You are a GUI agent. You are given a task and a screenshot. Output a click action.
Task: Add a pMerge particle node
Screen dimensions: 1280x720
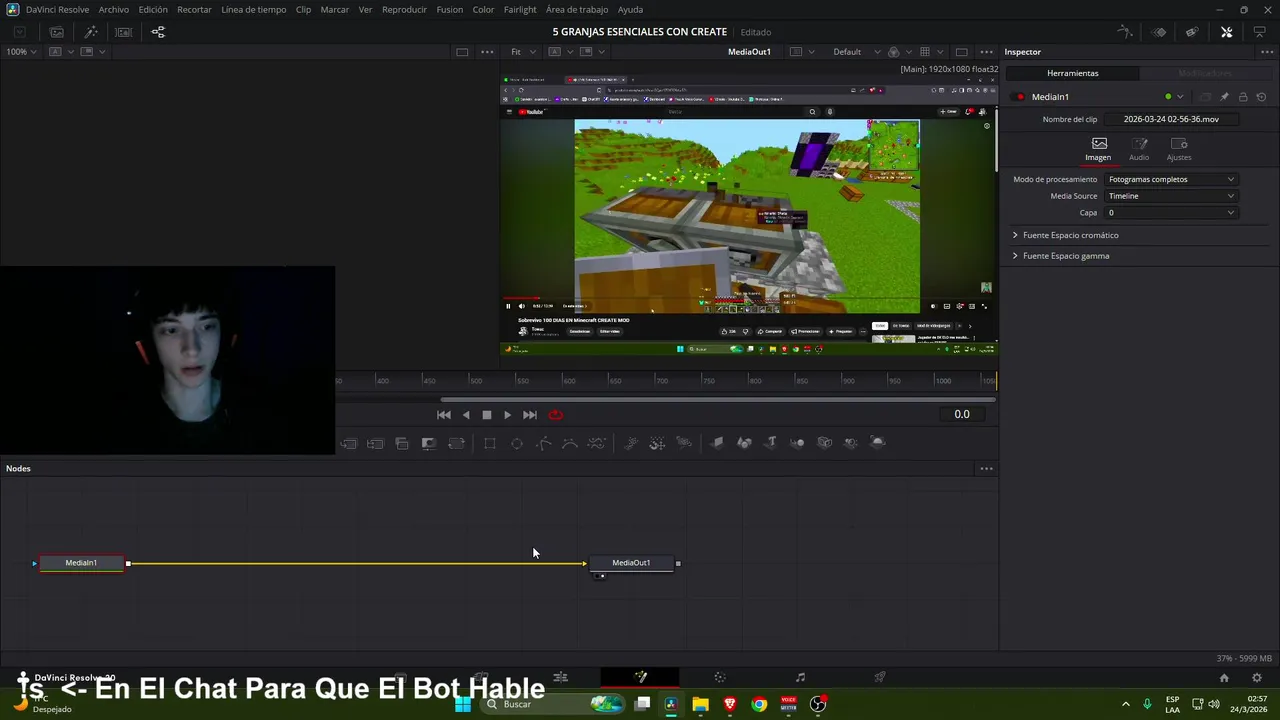(x=657, y=443)
